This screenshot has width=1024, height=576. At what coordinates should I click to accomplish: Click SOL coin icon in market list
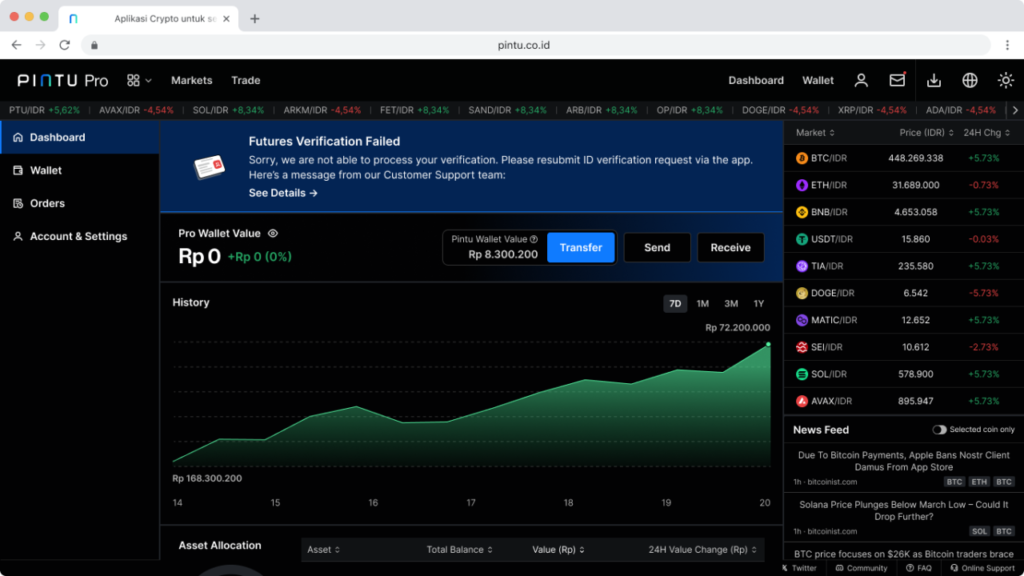click(801, 374)
